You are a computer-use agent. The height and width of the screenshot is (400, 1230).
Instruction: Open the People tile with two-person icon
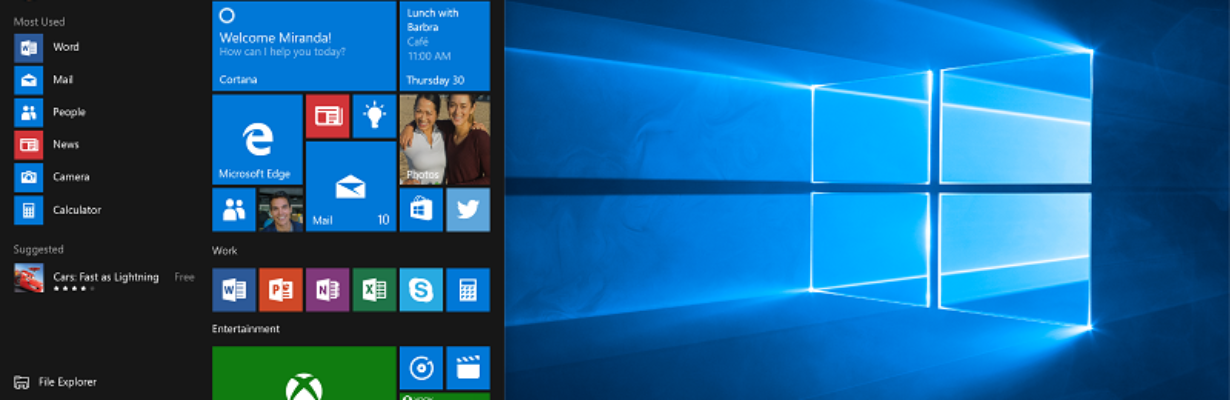(x=234, y=210)
